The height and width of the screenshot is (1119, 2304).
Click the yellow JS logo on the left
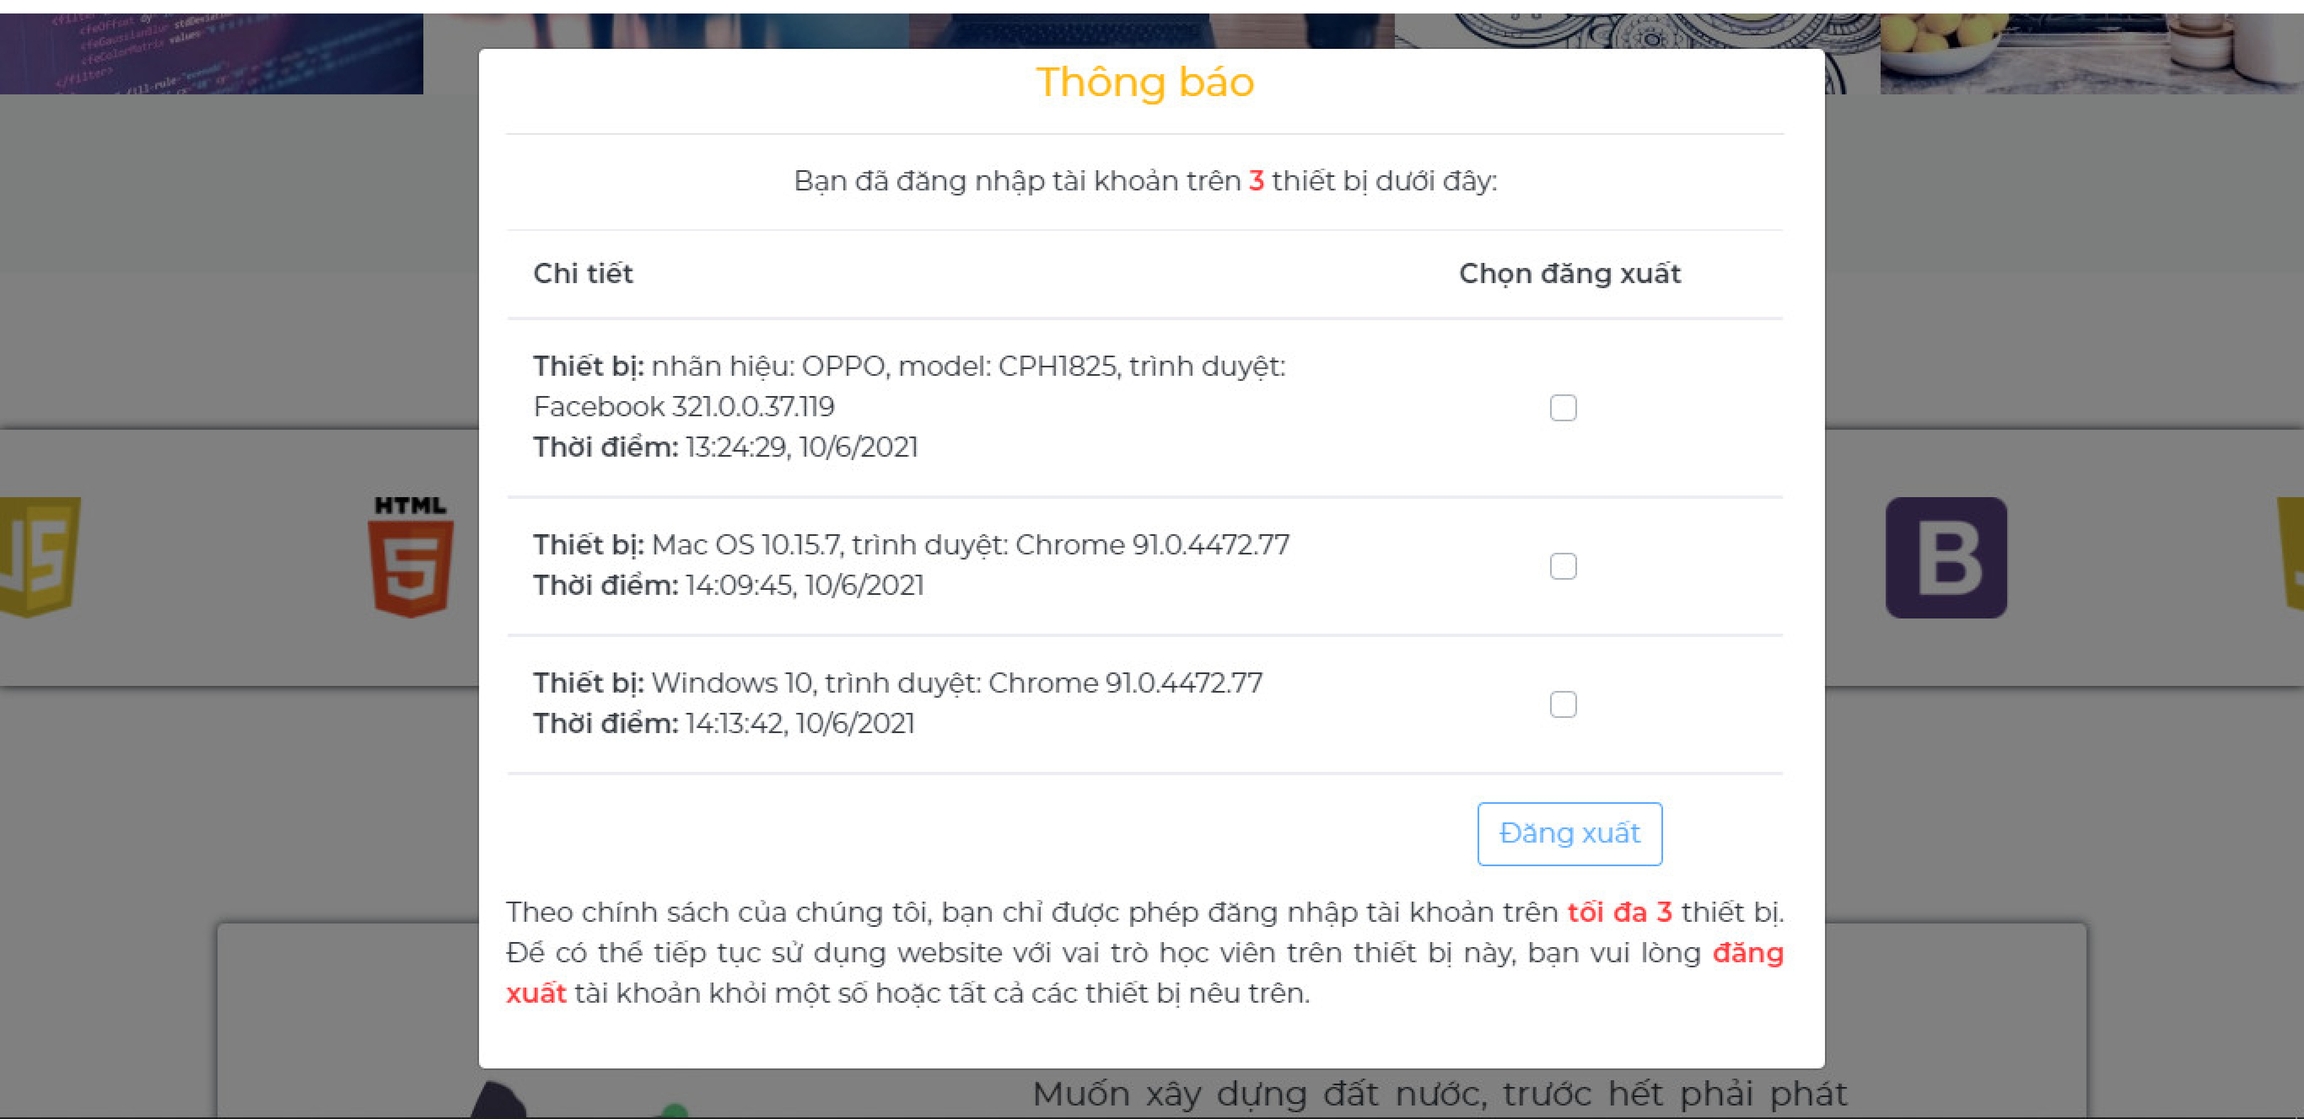(x=39, y=556)
